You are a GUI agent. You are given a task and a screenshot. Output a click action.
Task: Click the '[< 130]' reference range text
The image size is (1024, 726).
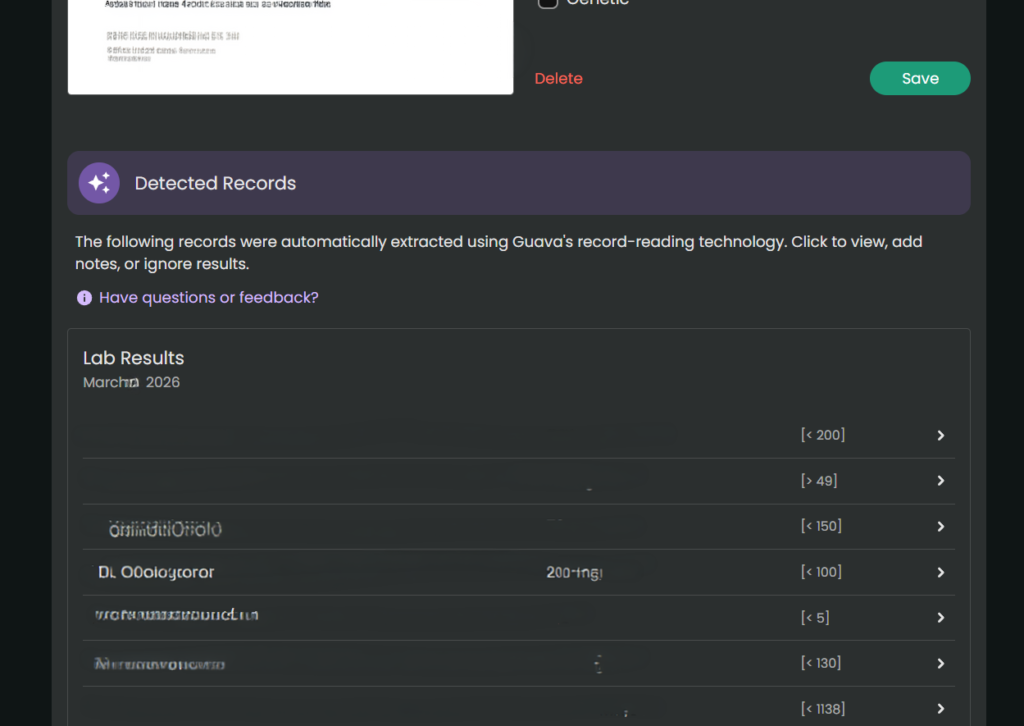coord(821,663)
